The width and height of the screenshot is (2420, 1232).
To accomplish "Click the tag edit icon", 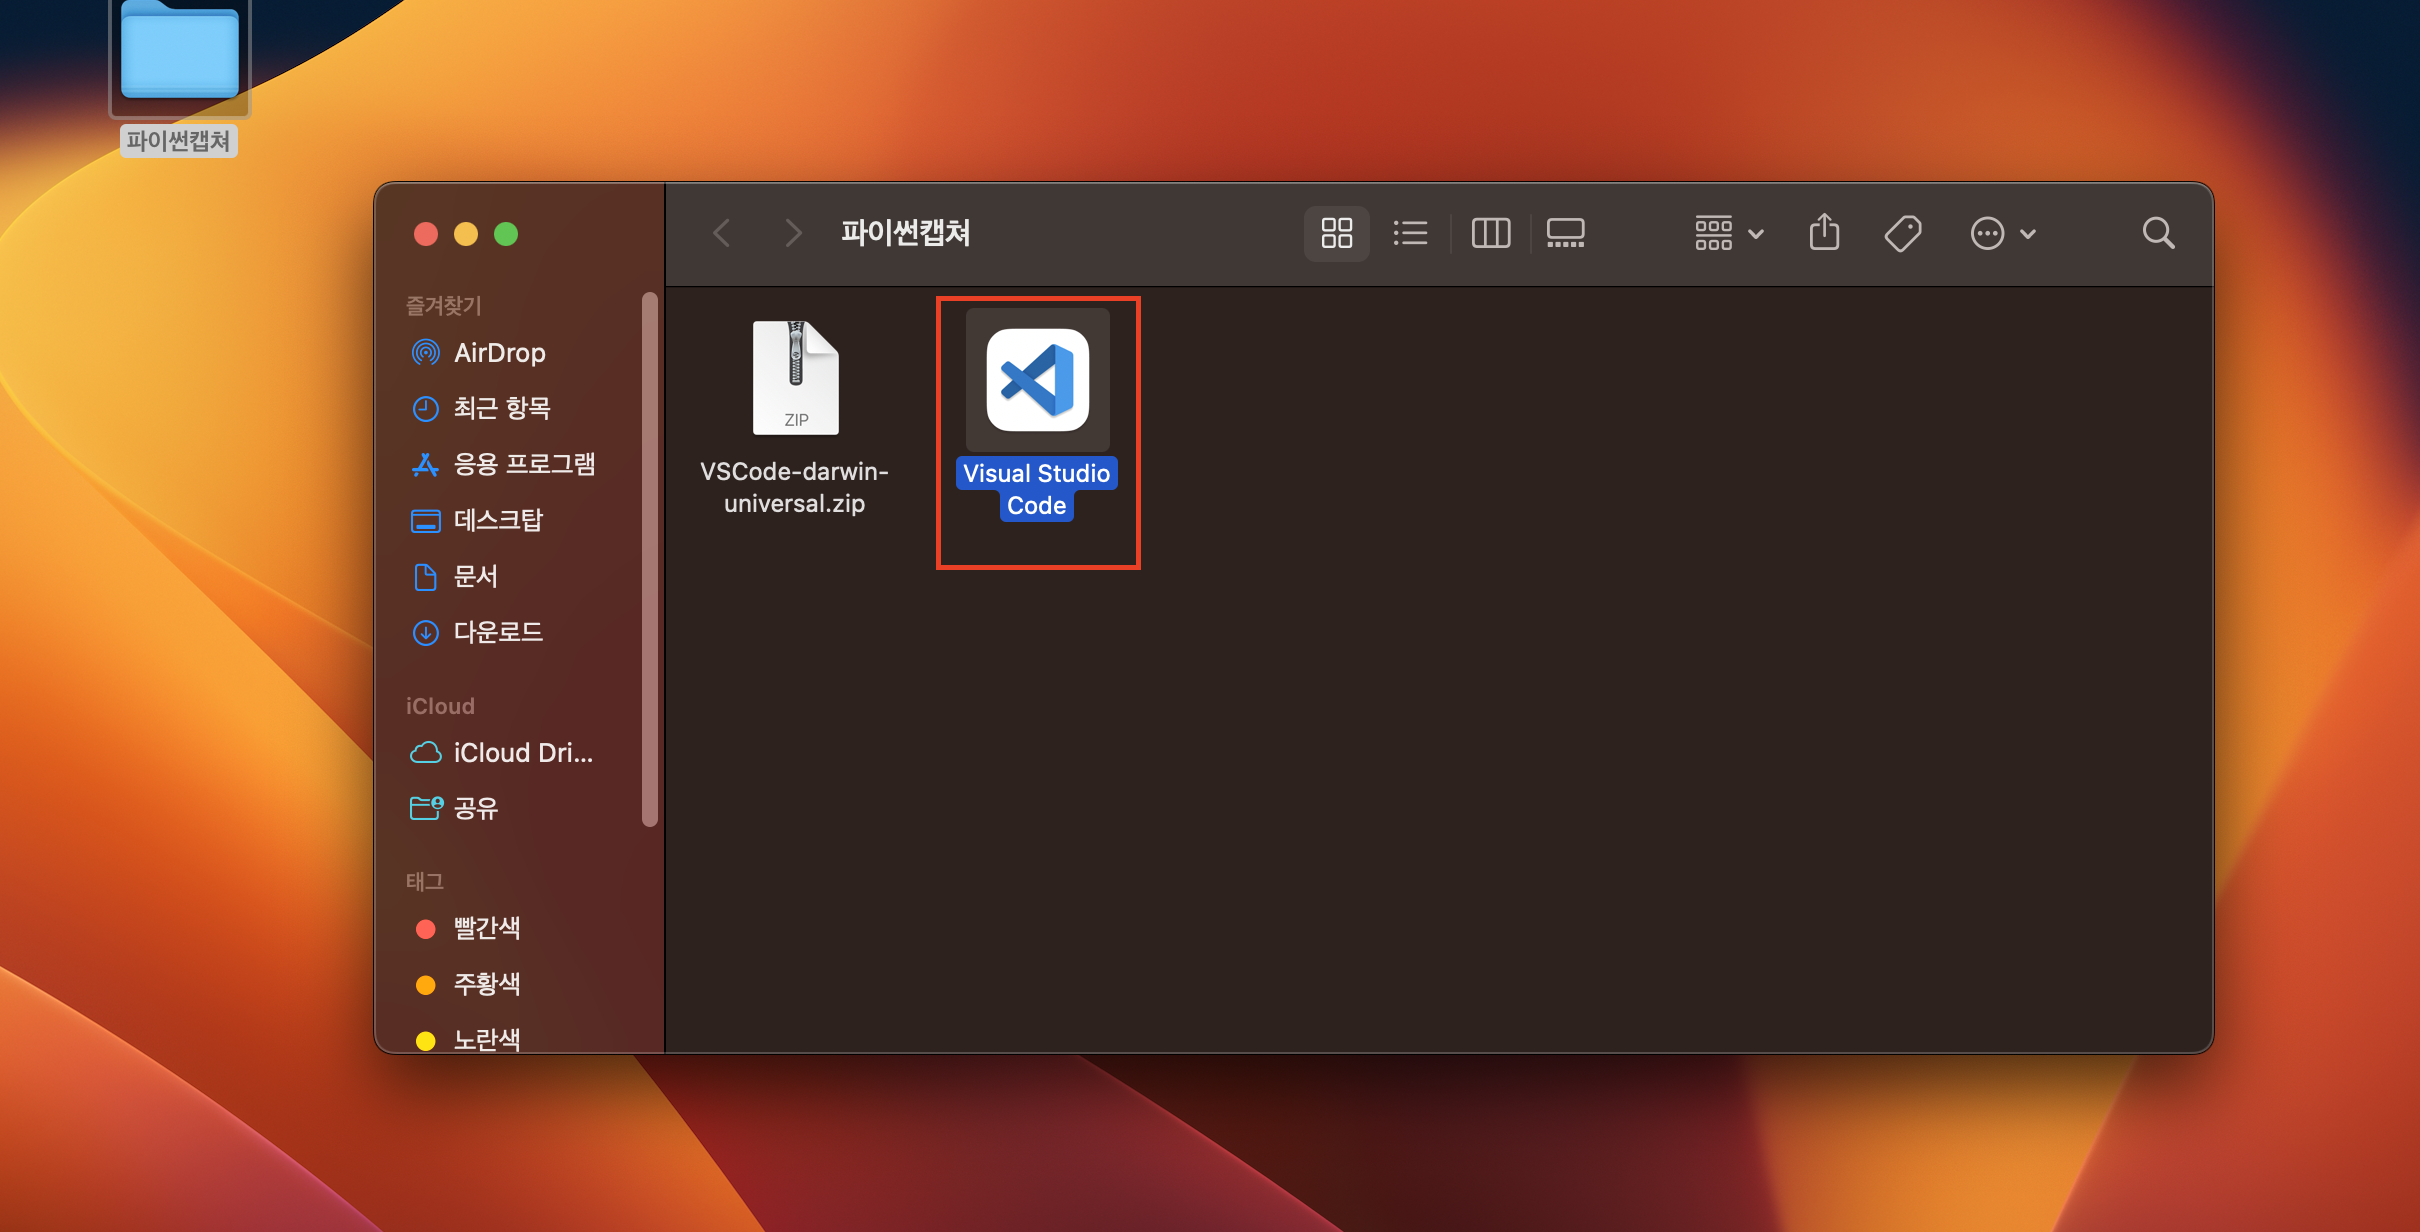I will tap(1902, 233).
